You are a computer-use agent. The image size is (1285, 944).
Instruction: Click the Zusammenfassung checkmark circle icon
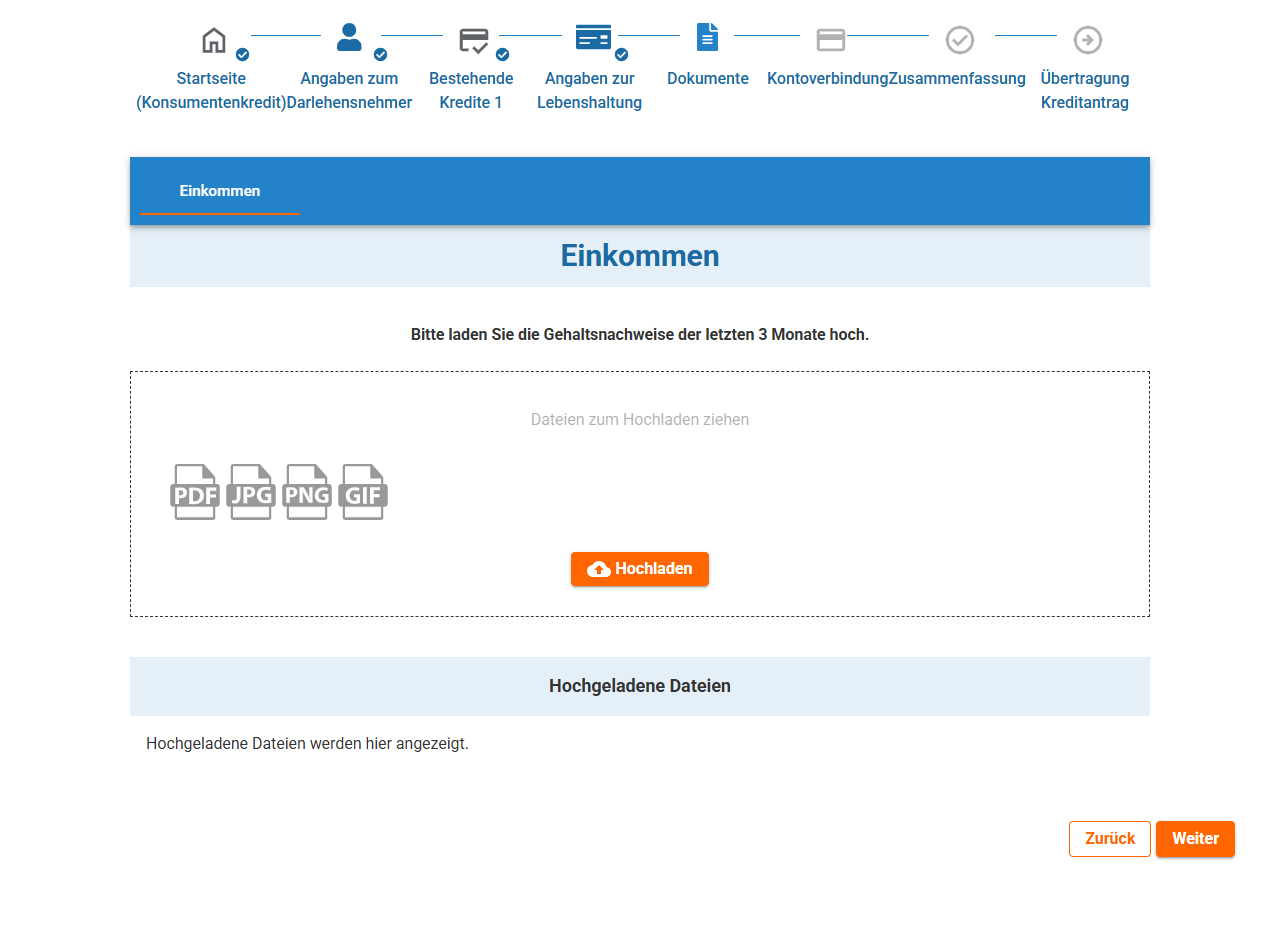pos(959,40)
